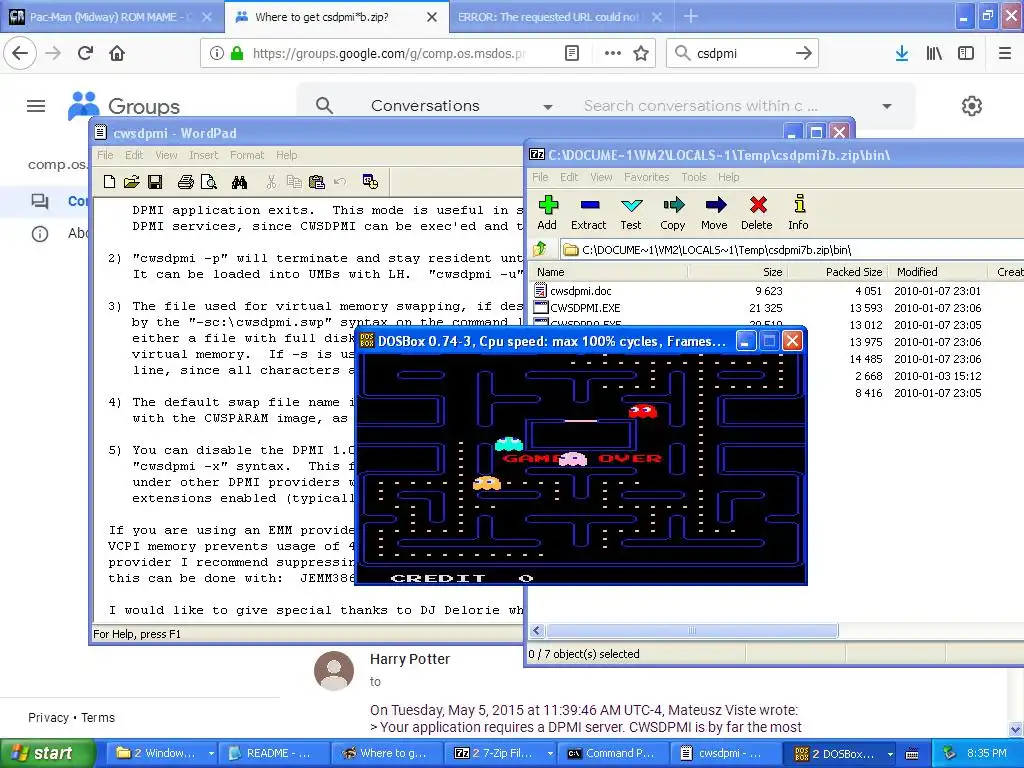Screen dimensions: 1024x768
Task: Open the page actions three-dot menu
Action: (613, 54)
